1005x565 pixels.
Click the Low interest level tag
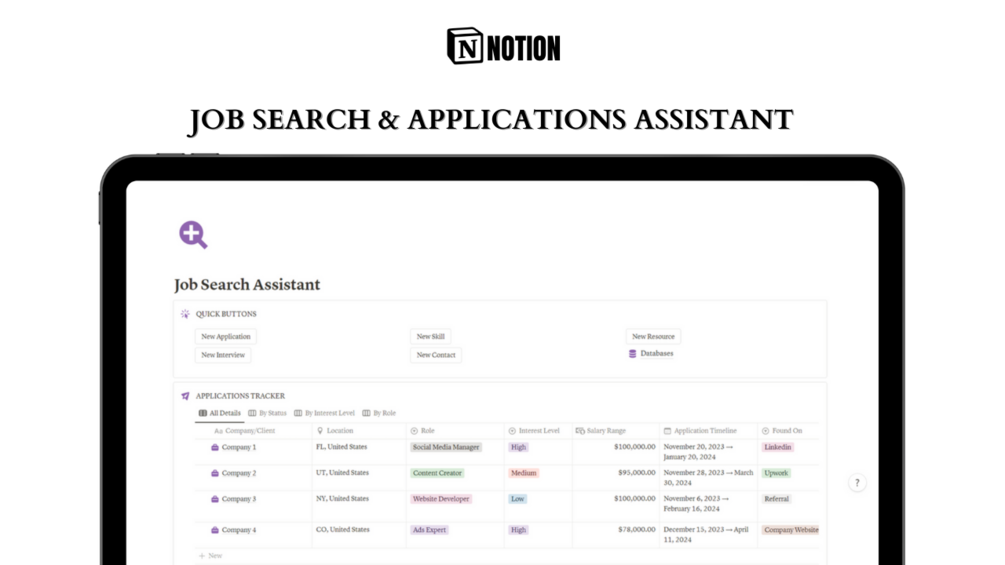518,498
